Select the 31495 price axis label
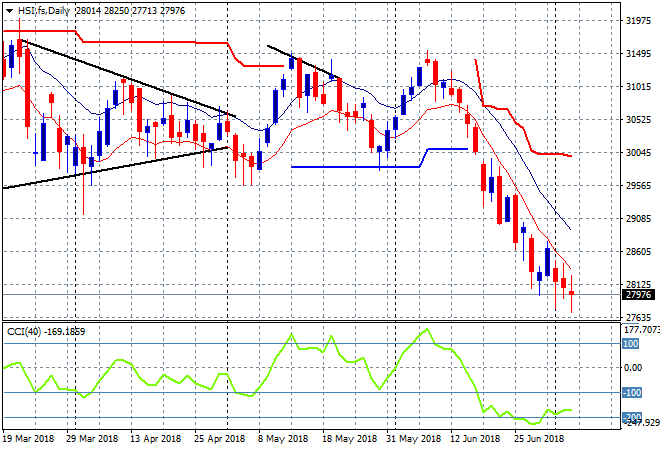 [638, 54]
